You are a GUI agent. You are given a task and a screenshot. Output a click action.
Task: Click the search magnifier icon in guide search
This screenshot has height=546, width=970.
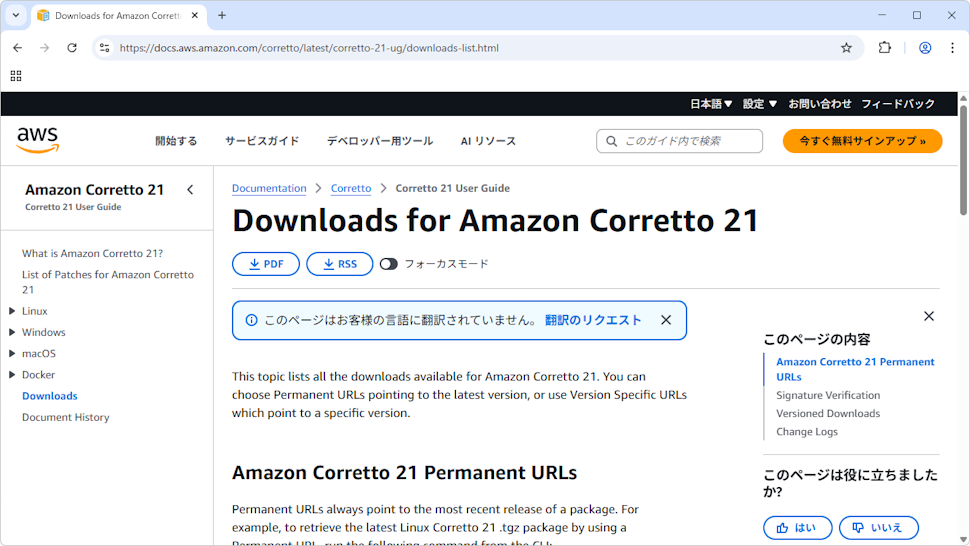611,141
